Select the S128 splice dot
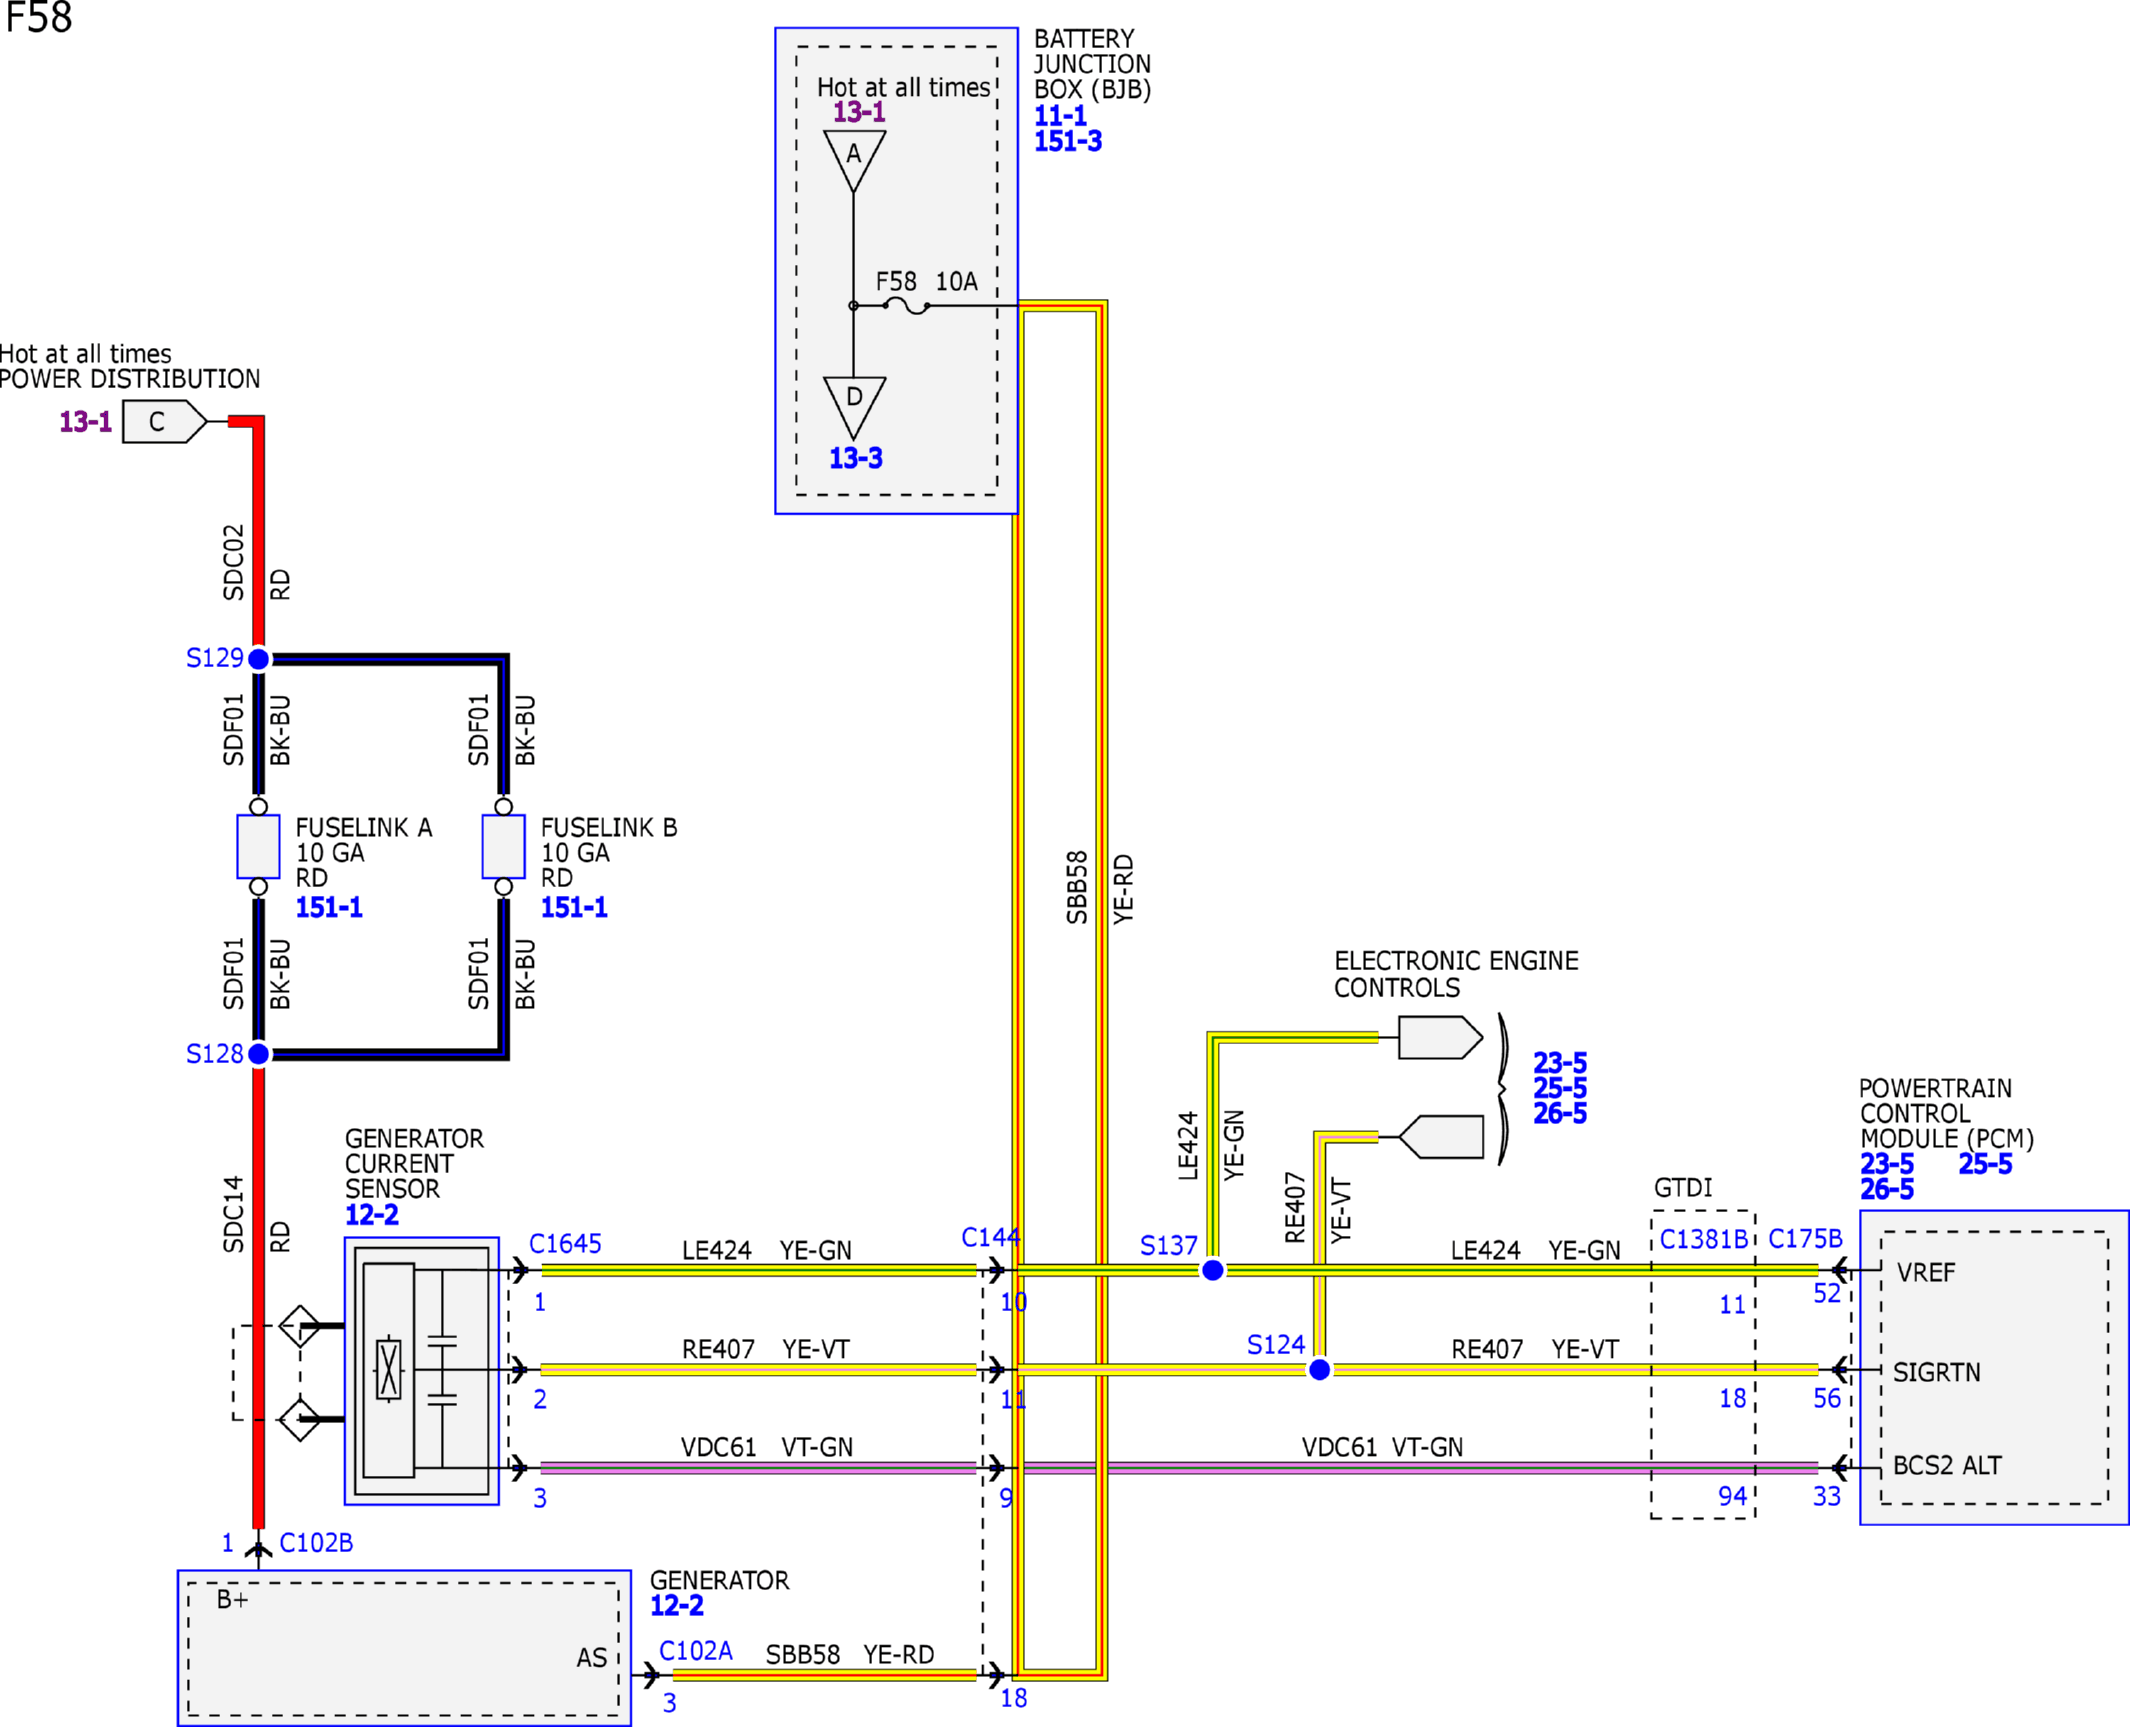This screenshot has width=2130, height=1727. tap(259, 1054)
